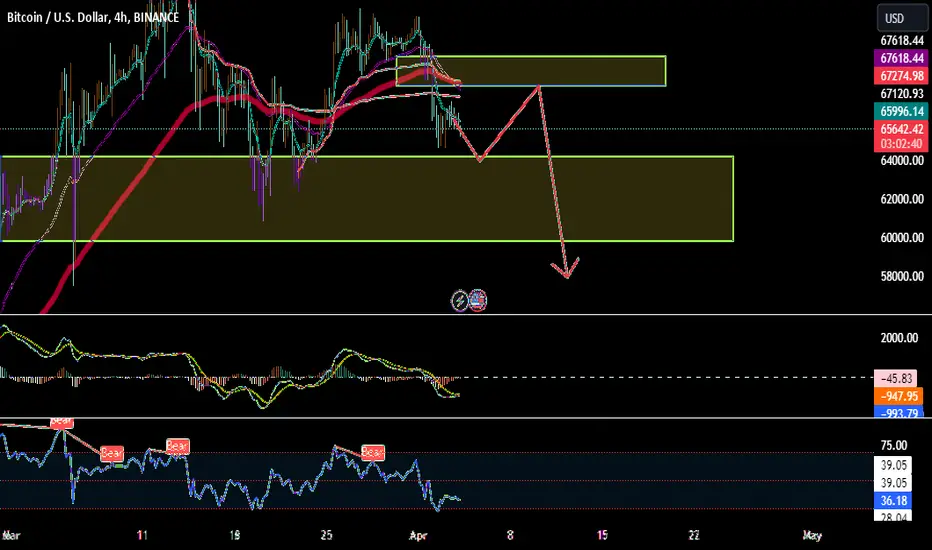Click the US flag economic event icon

pyautogui.click(x=478, y=300)
